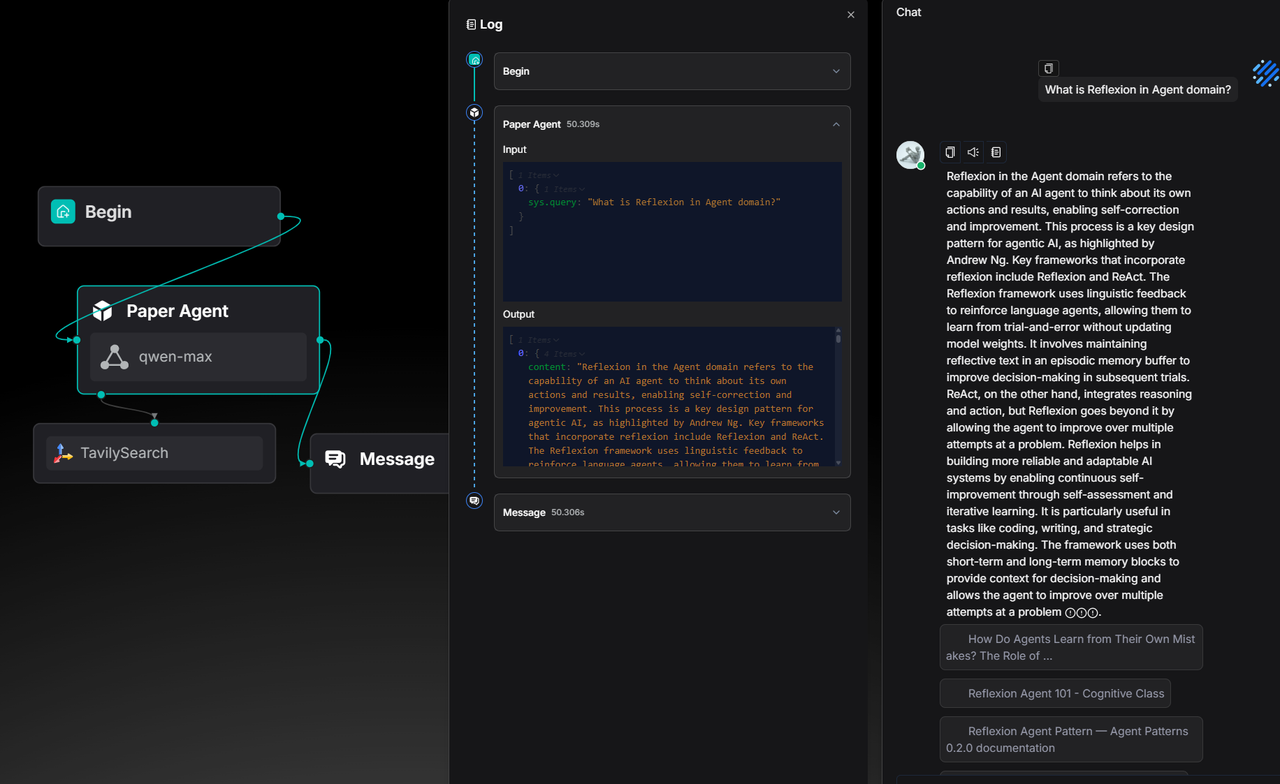Click the Message node speech bubble icon
Viewport: 1280px width, 784px height.
336,459
